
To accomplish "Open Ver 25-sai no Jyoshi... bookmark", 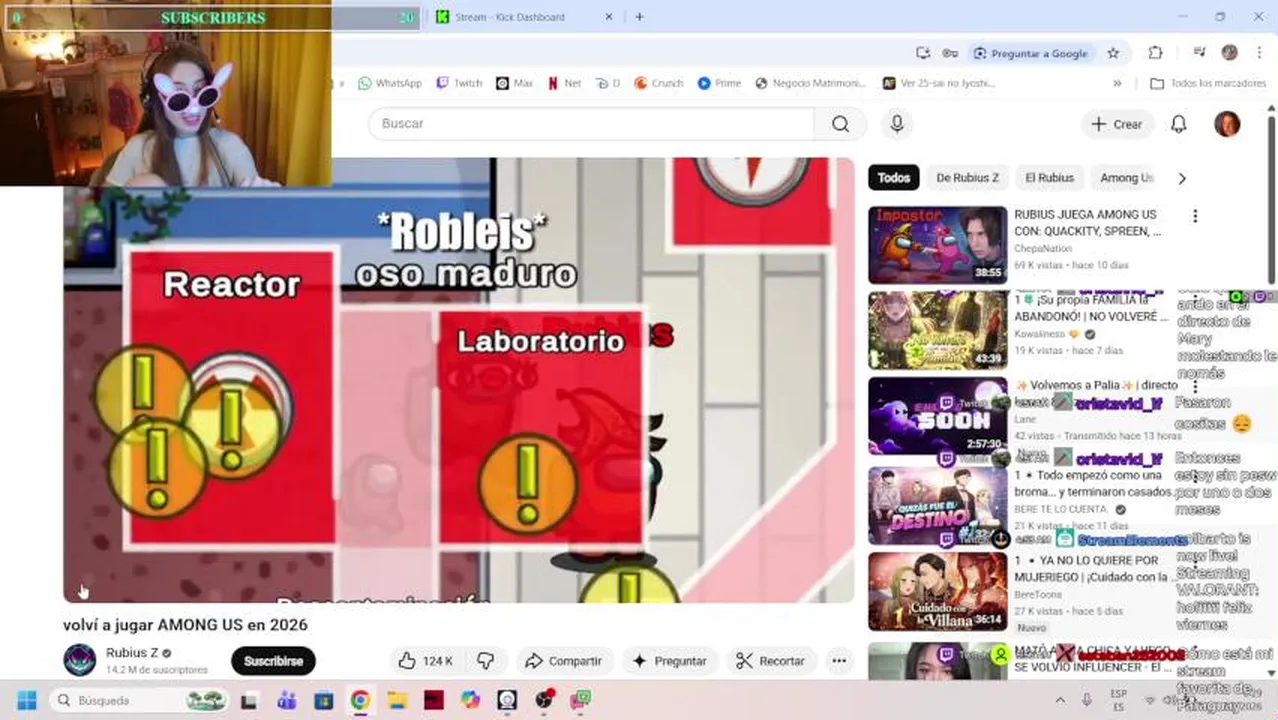I will [x=939, y=83].
